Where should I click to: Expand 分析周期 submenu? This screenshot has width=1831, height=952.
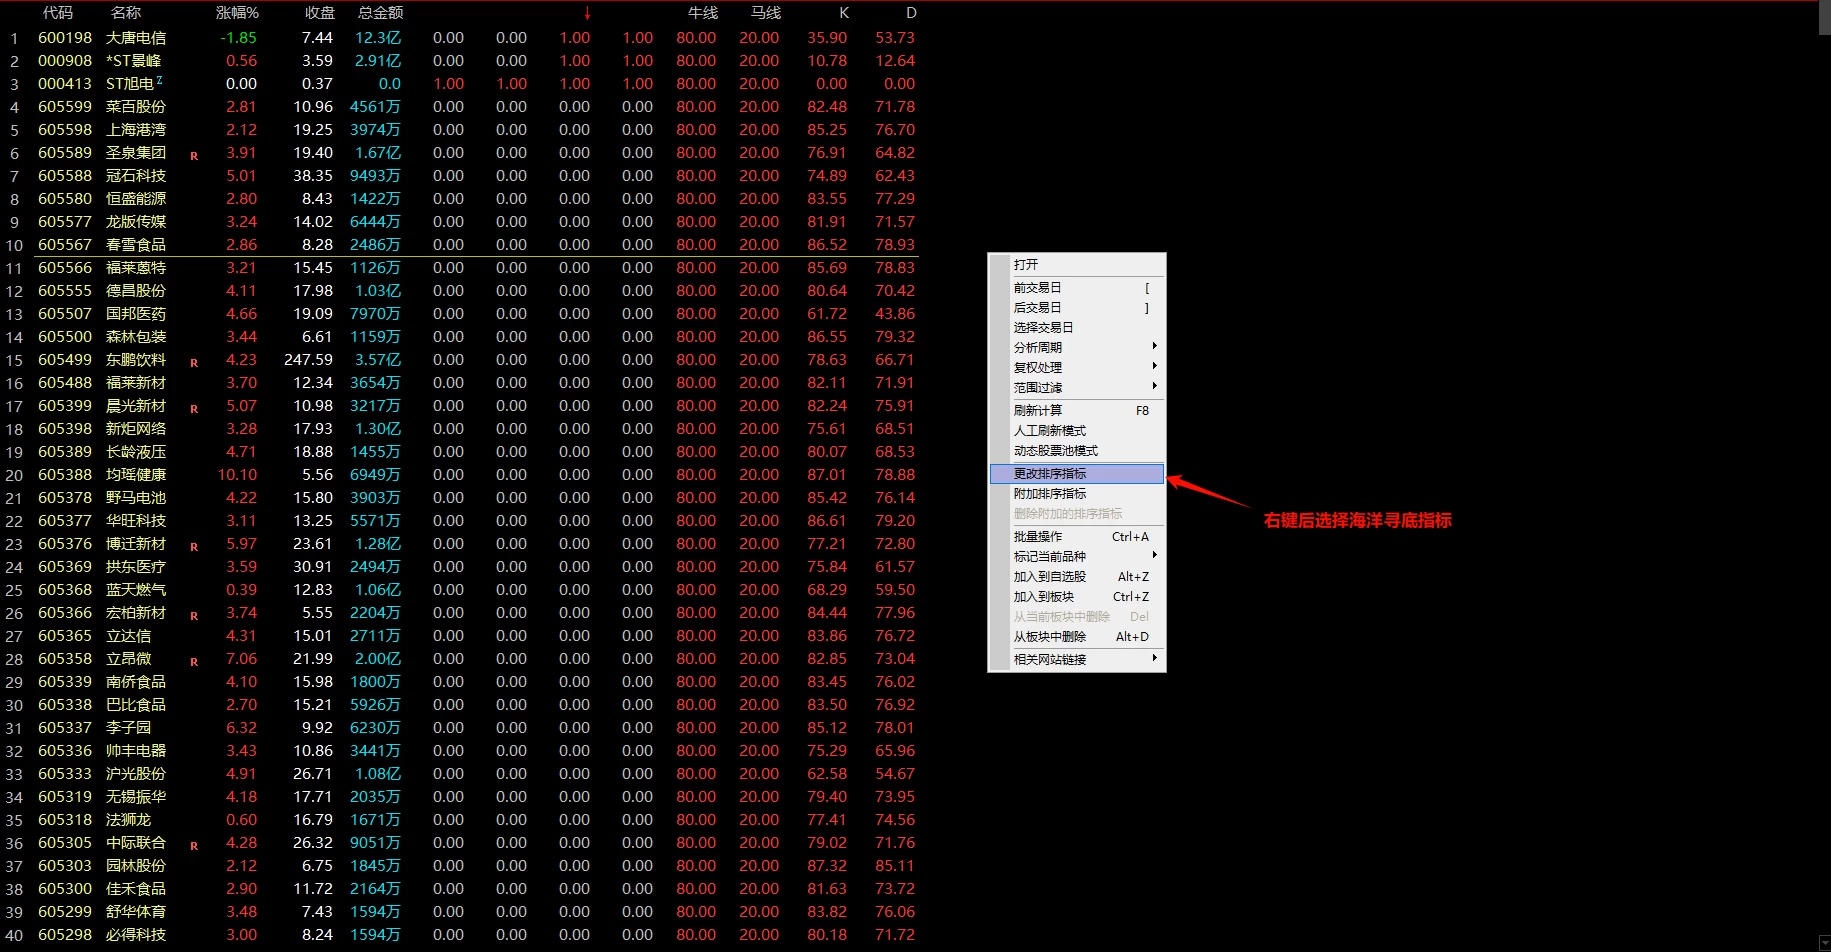click(x=1087, y=347)
